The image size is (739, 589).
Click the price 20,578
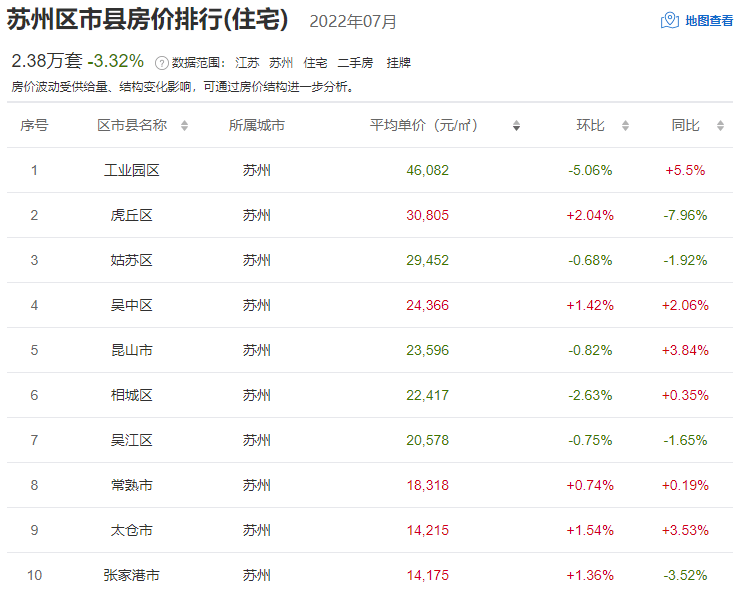428,440
